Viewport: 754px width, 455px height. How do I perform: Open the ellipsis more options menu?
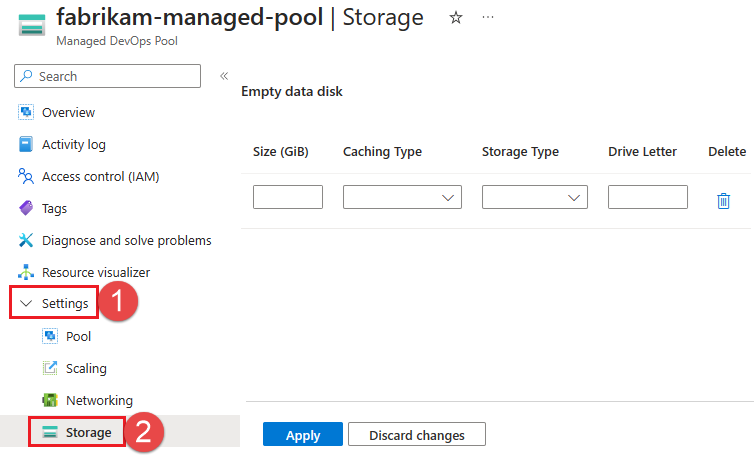(x=488, y=18)
